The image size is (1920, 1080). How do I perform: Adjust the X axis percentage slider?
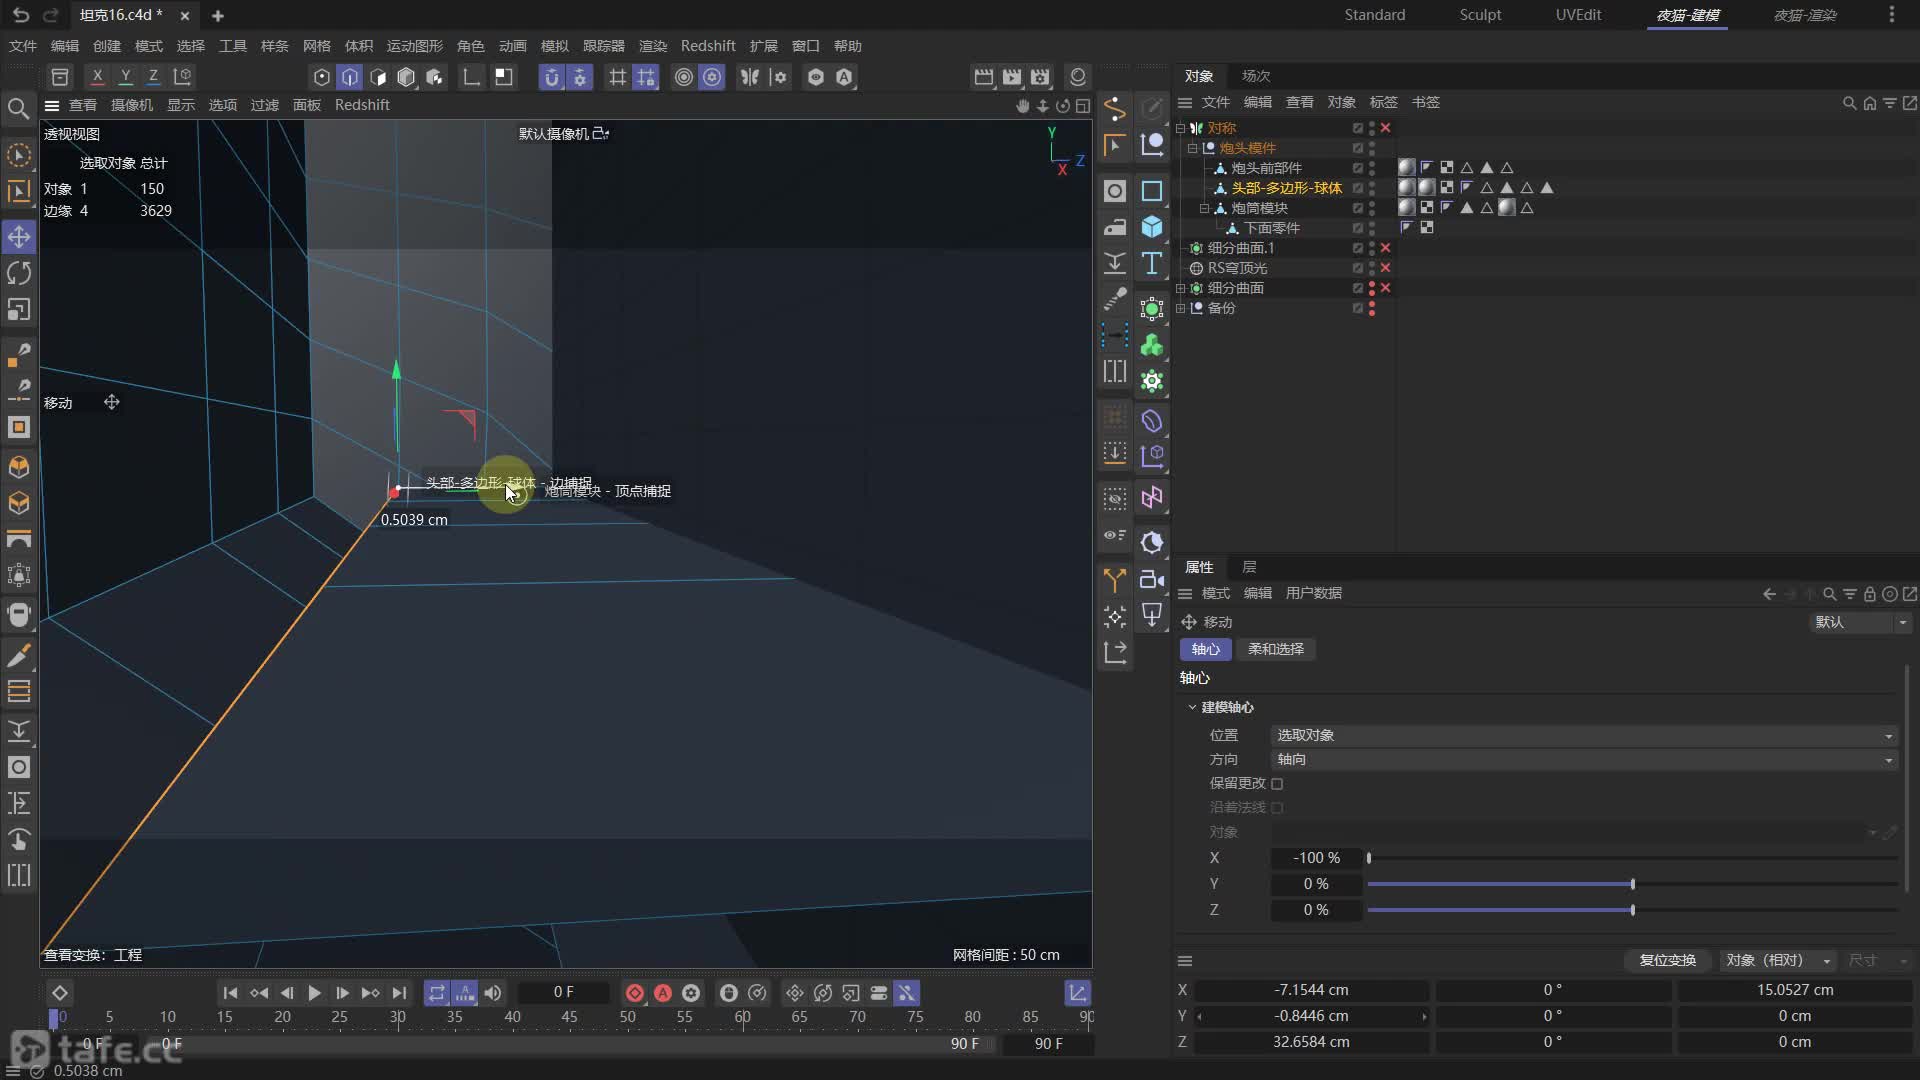[x=1633, y=858]
